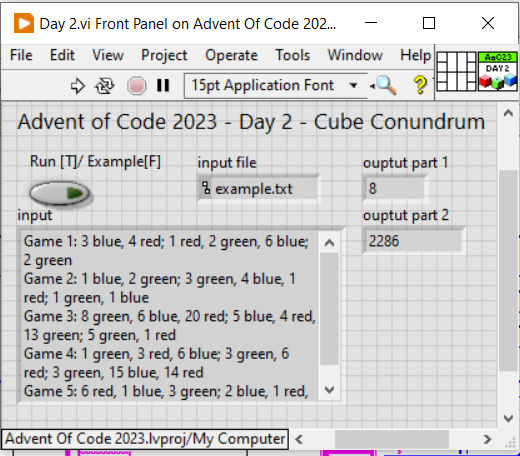
Task: Click the magnifier Search icon
Action: pos(386,85)
